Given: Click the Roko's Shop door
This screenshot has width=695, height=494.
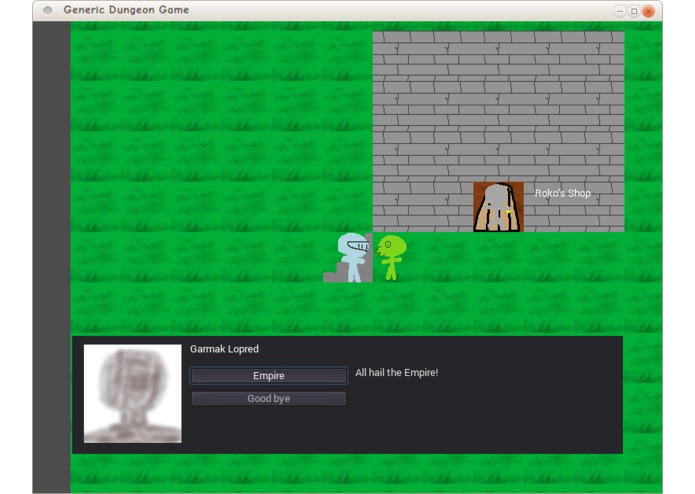Looking at the screenshot, I should point(498,207).
